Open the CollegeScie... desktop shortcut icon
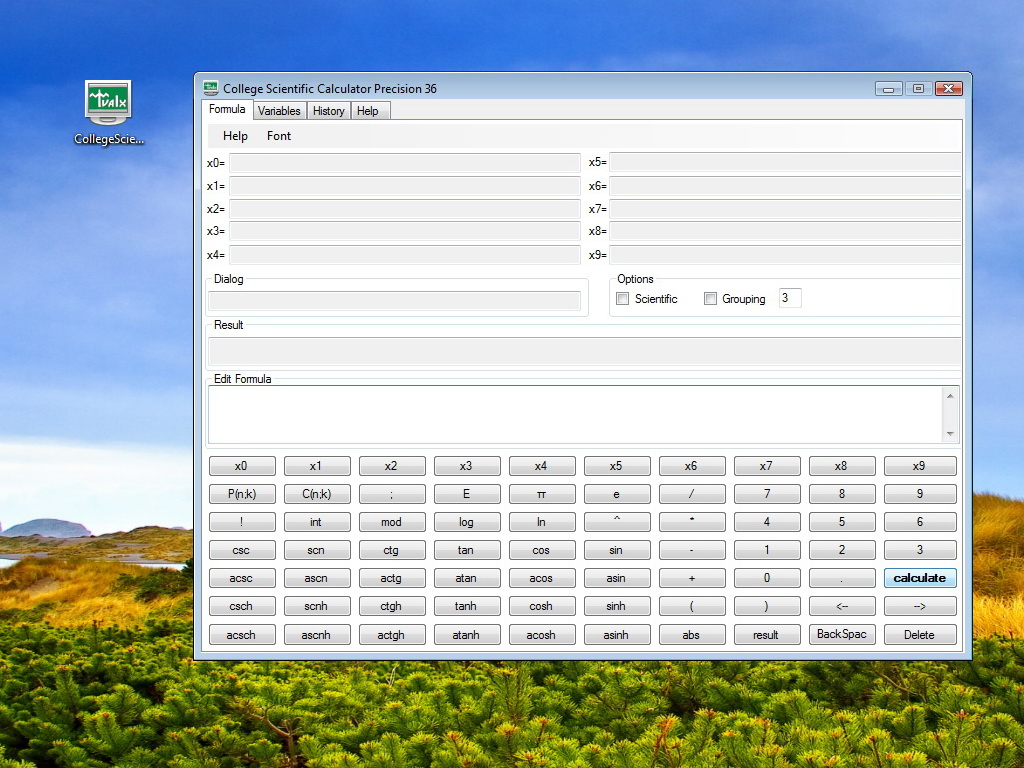Image resolution: width=1024 pixels, height=768 pixels. click(x=108, y=103)
